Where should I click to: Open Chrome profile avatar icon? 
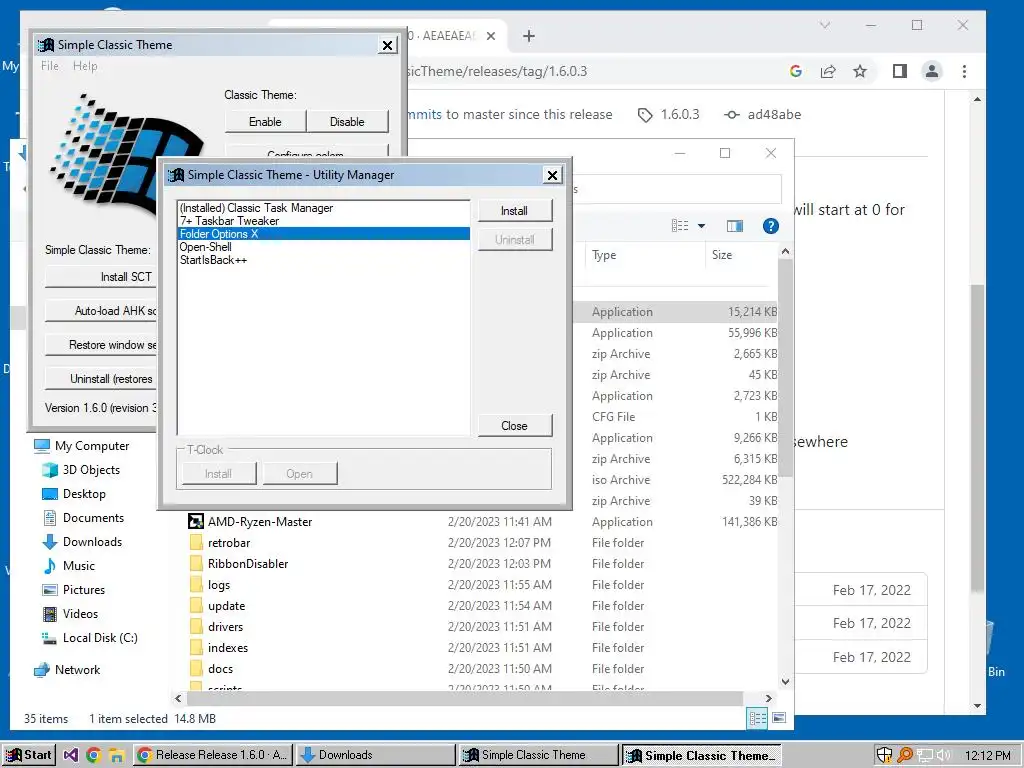pyautogui.click(x=932, y=71)
